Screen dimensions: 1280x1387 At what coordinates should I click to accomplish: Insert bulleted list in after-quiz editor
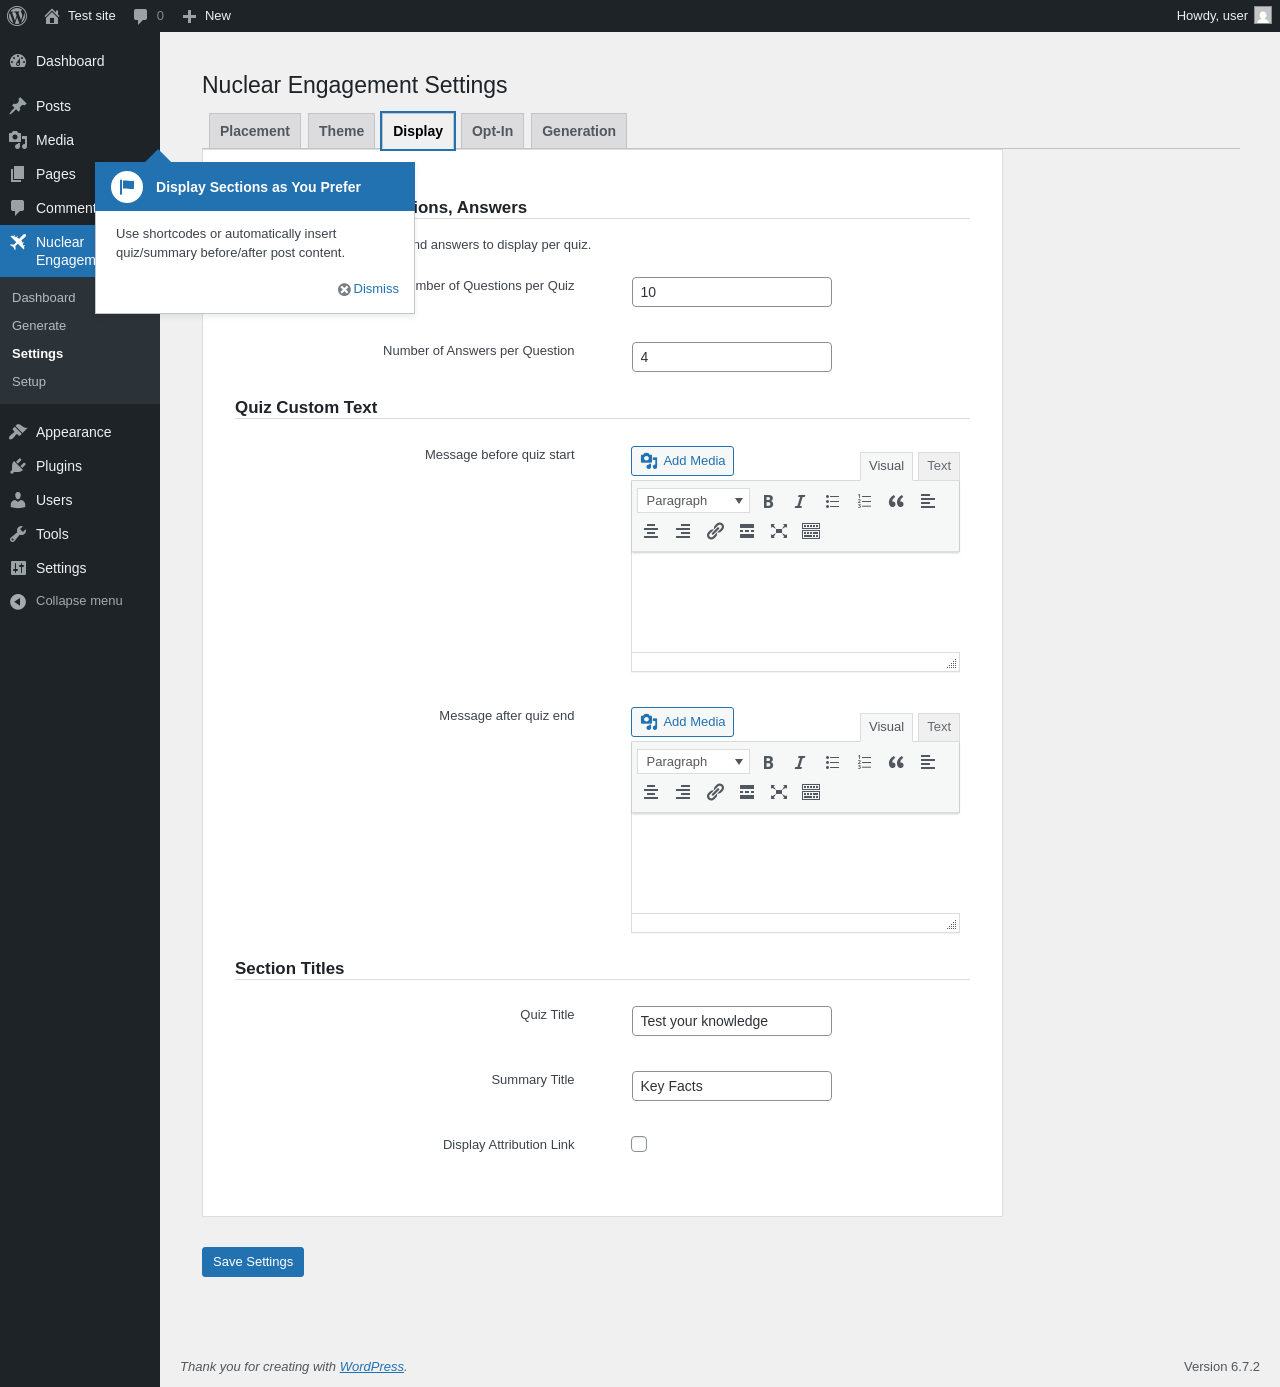pos(832,762)
